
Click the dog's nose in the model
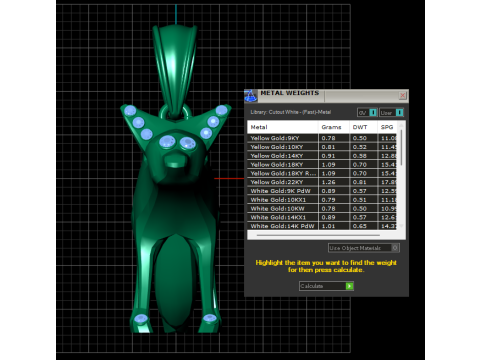[176, 160]
